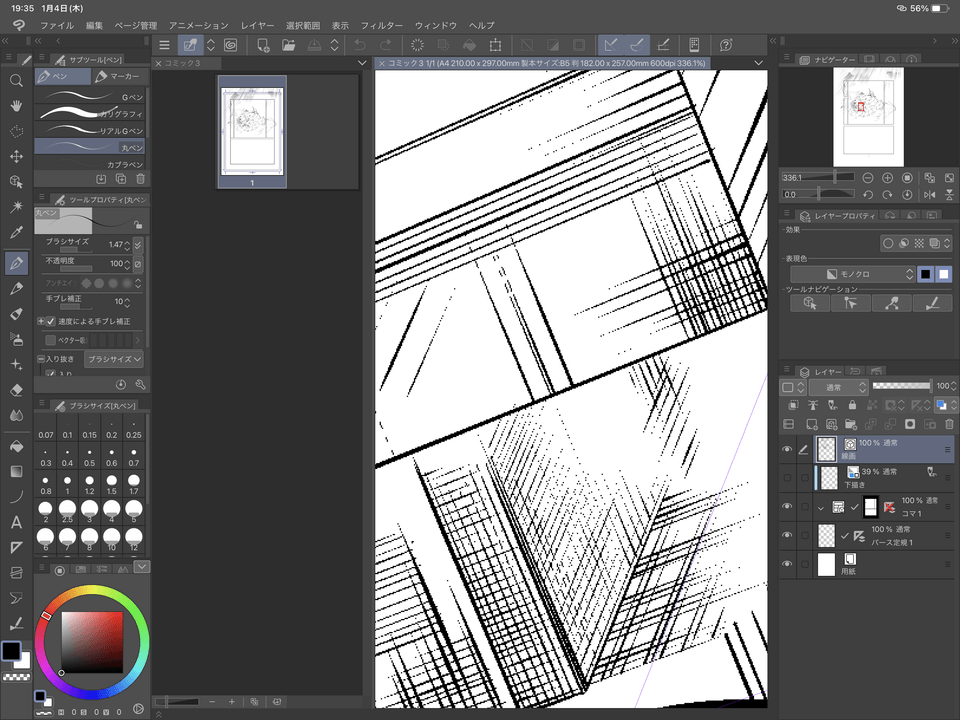Uncheck 速度による手ブレ補正 checkbox
This screenshot has height=720, width=960.
pyautogui.click(x=41, y=321)
